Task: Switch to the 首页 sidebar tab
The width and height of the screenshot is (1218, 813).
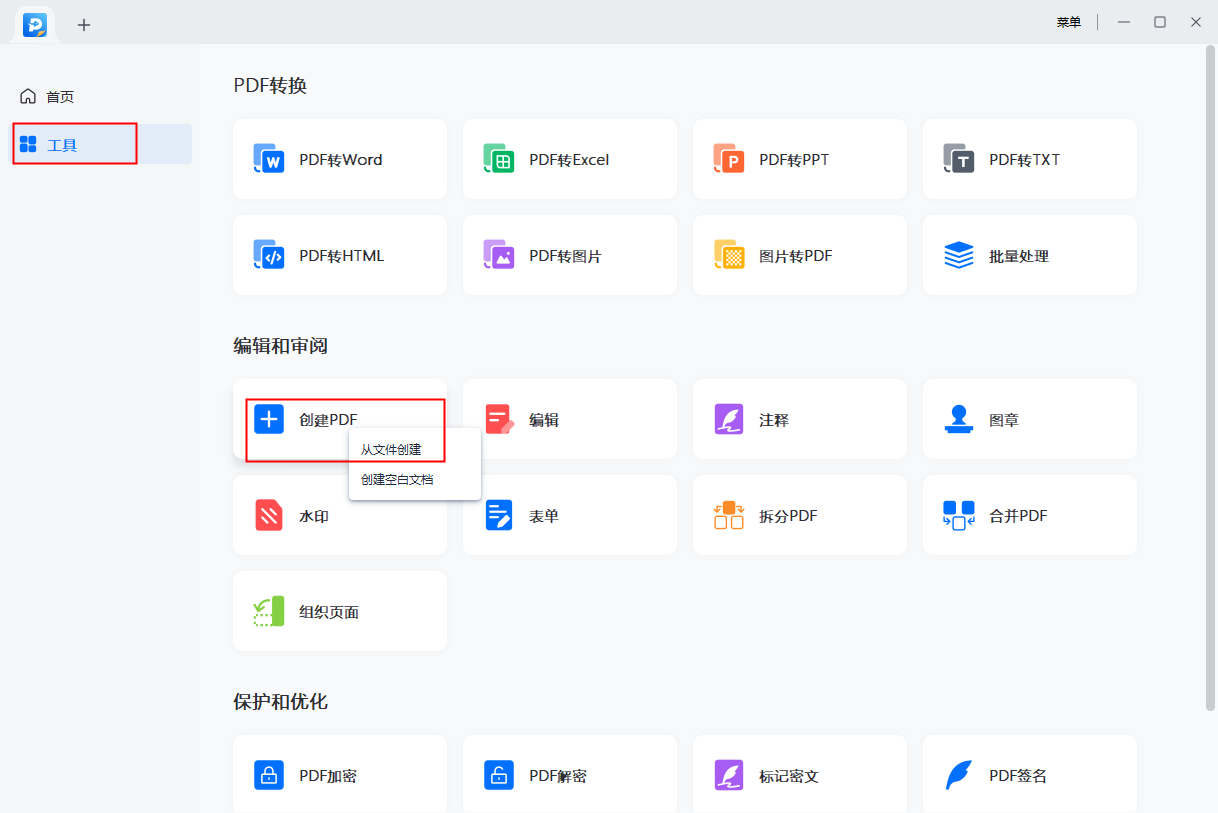Action: point(60,97)
